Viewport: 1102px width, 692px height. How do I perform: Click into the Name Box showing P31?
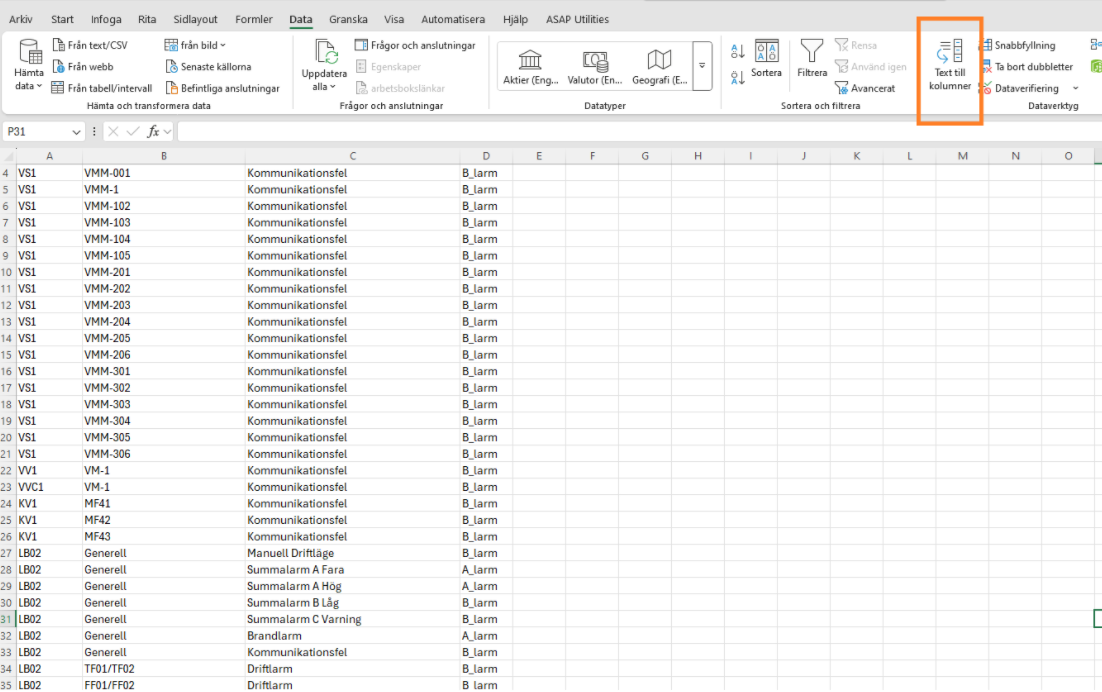[x=38, y=132]
